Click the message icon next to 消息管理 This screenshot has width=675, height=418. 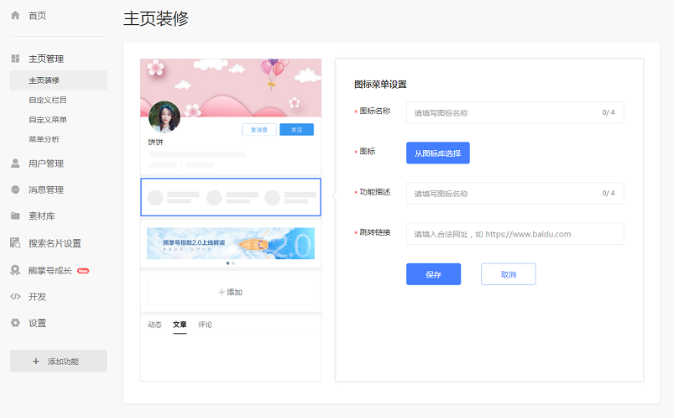coord(15,189)
